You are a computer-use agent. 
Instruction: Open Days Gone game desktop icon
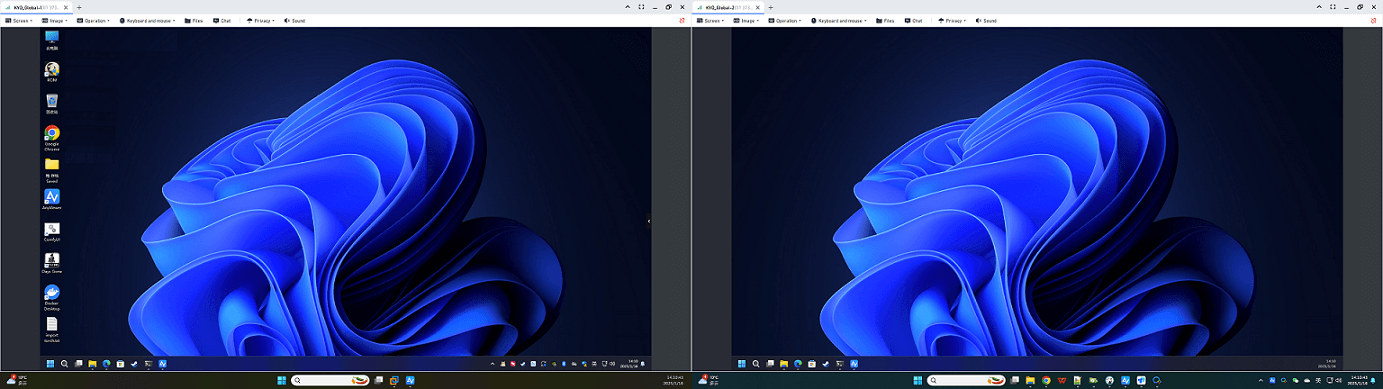tap(52, 264)
